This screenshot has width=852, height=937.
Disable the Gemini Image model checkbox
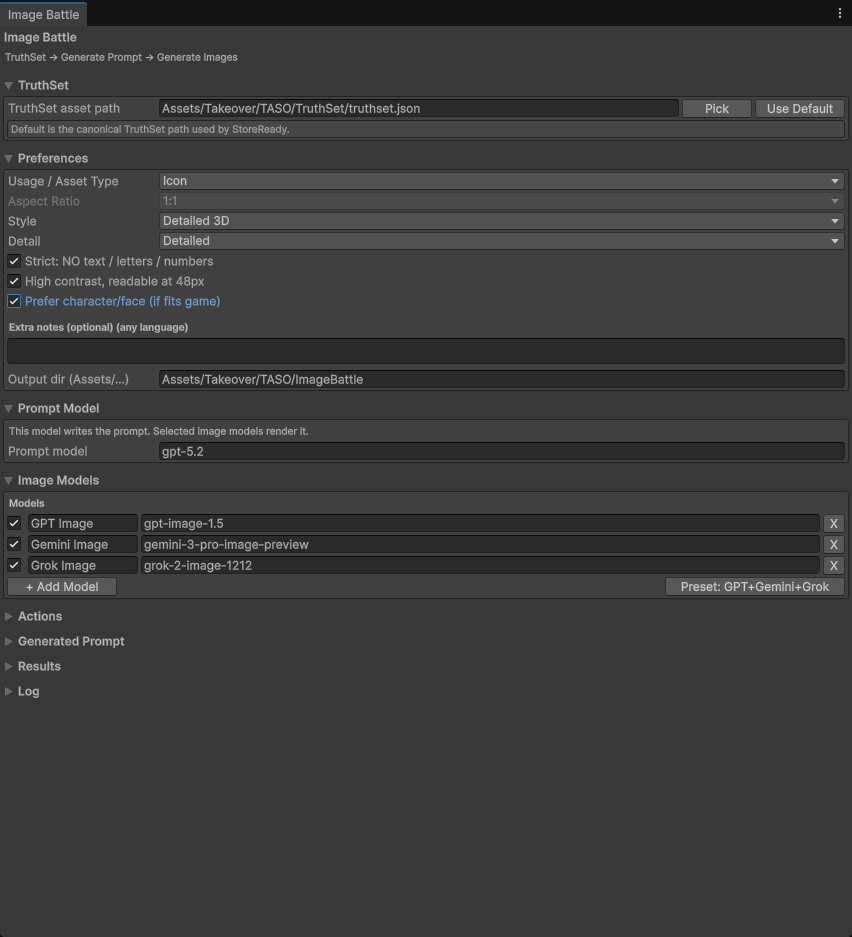(13, 544)
